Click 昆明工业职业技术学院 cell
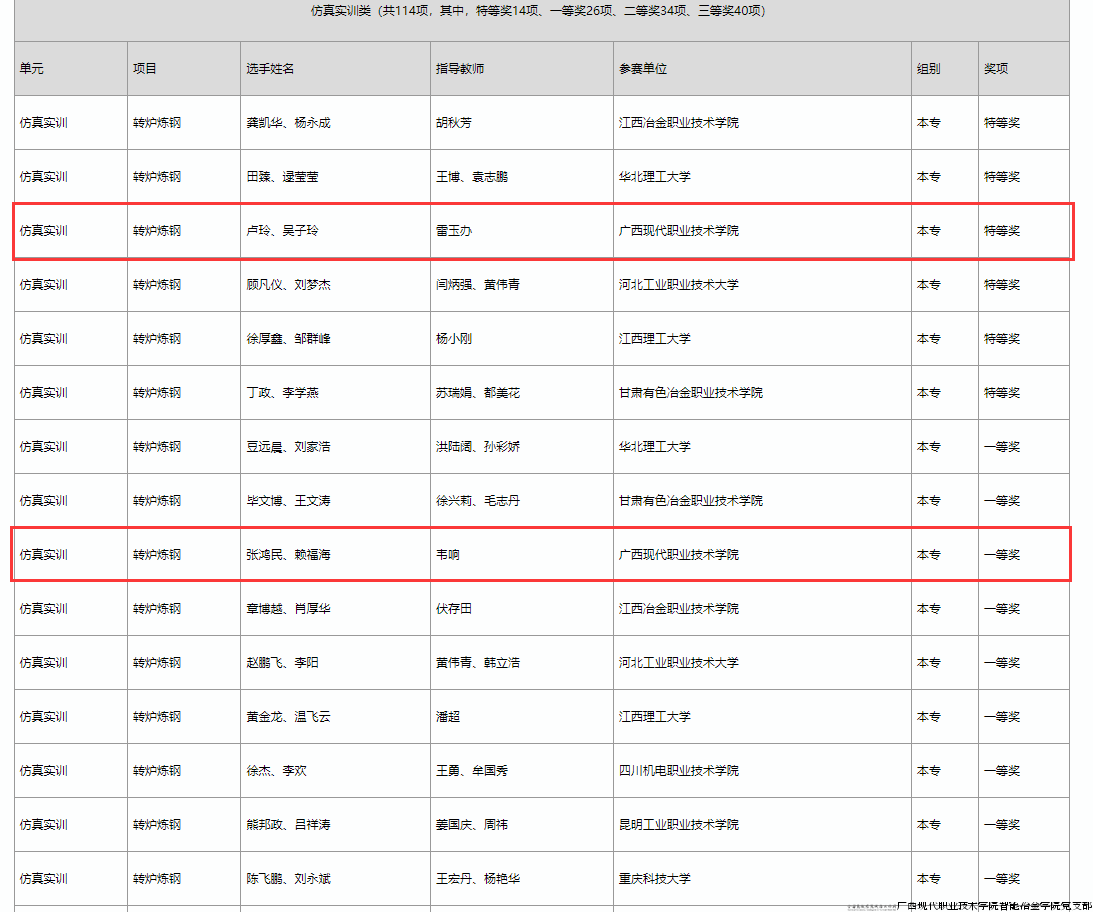The width and height of the screenshot is (1093, 912). pyautogui.click(x=679, y=825)
